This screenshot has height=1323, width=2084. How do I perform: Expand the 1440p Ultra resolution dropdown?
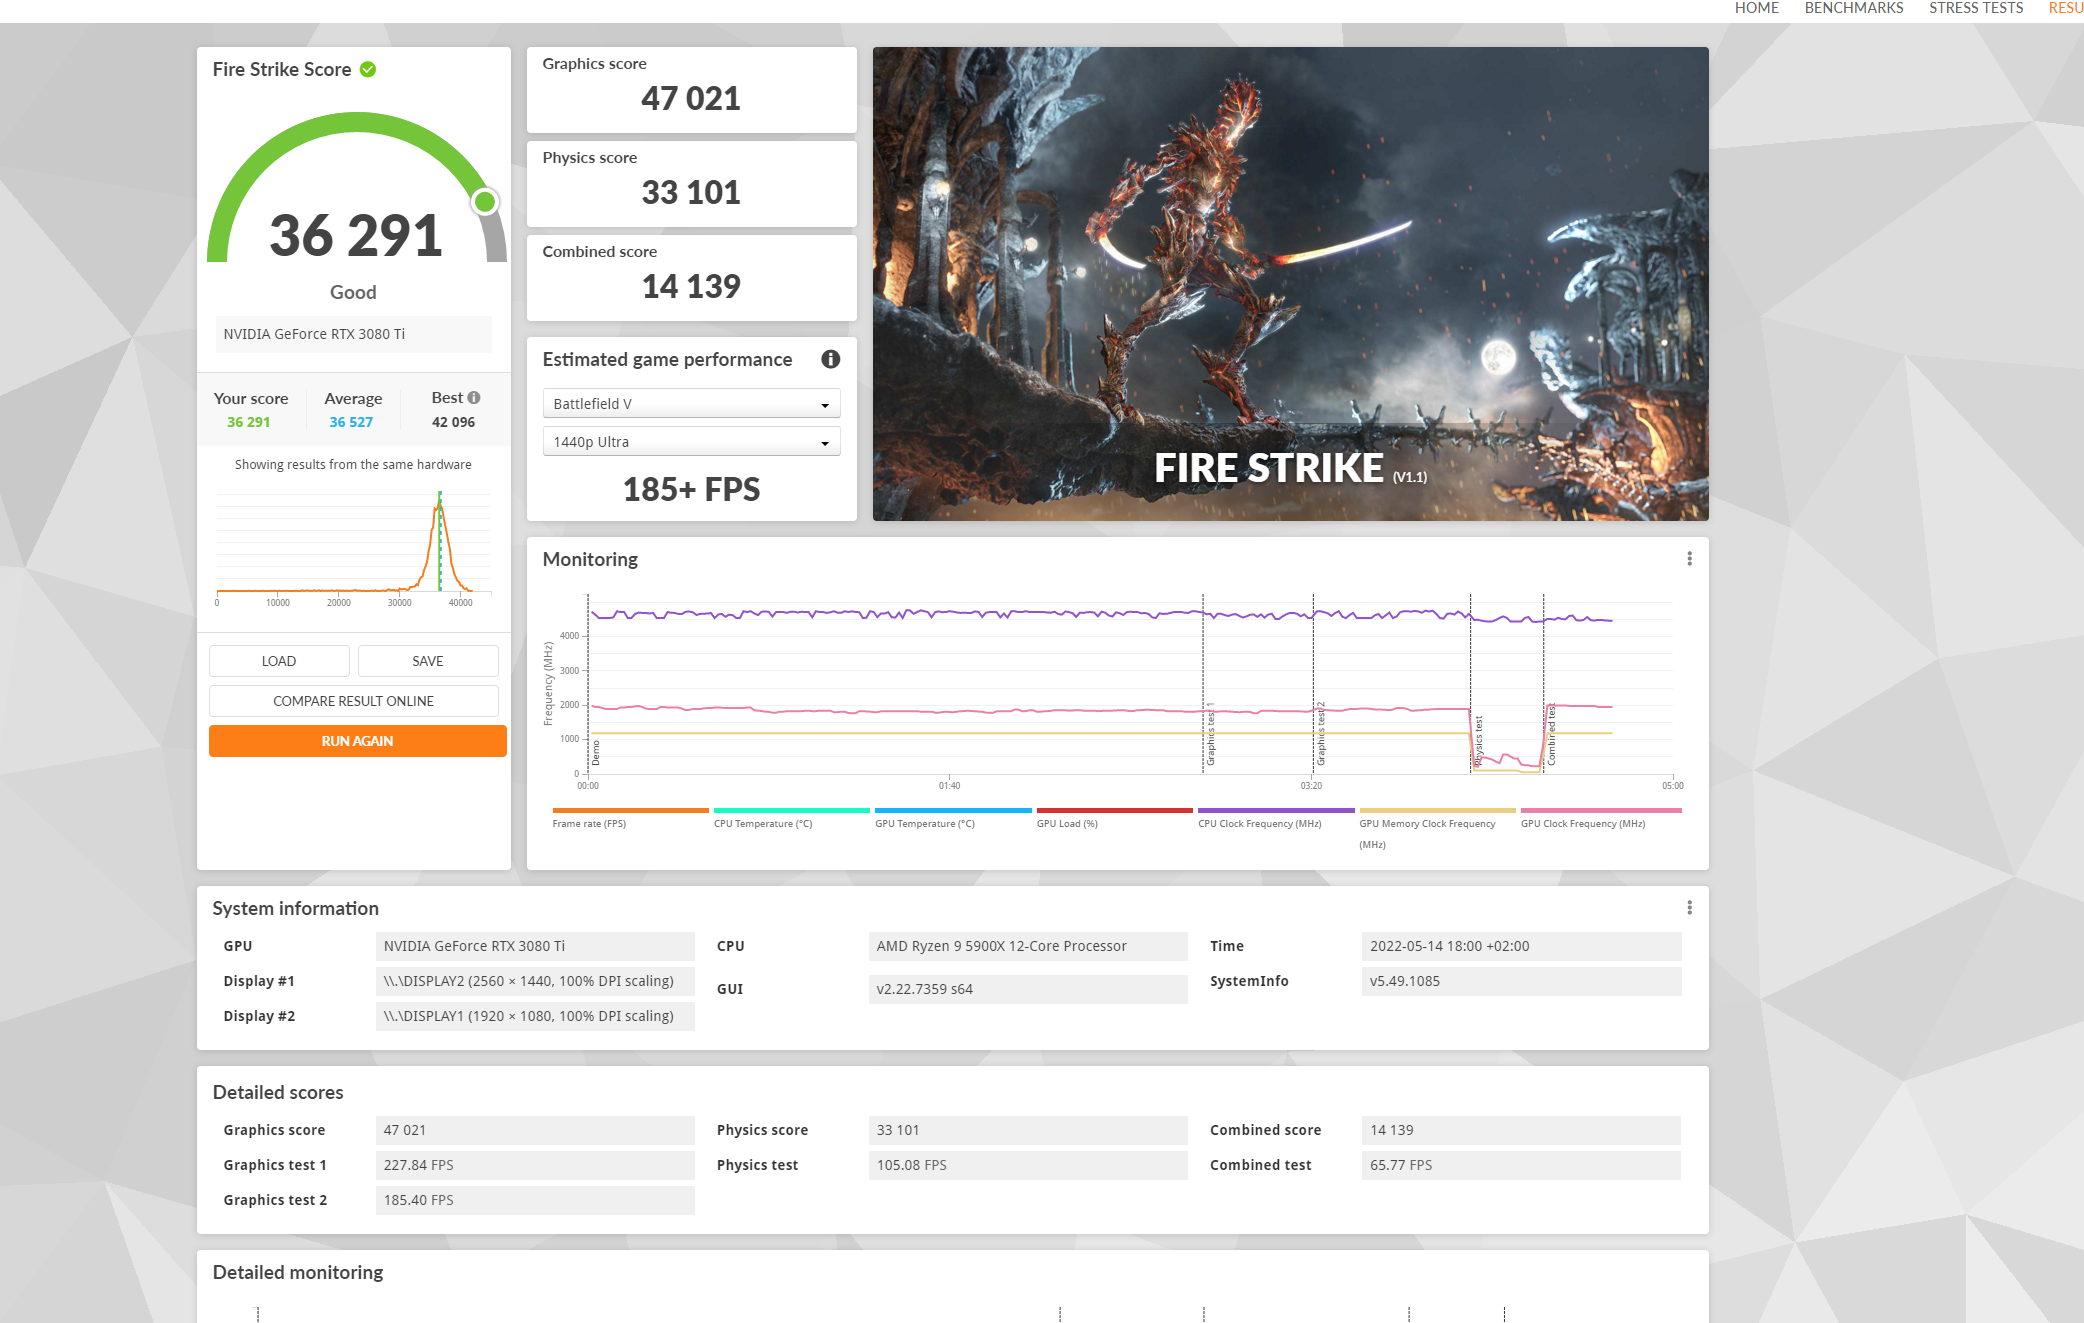[691, 442]
